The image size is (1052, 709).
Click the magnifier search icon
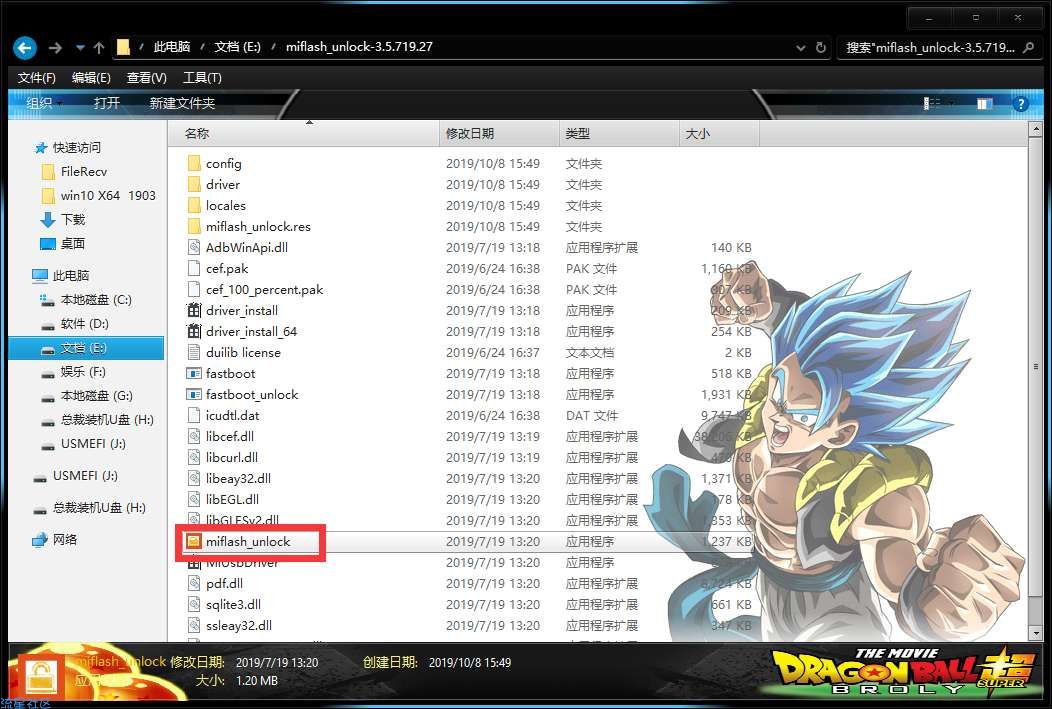point(1029,48)
